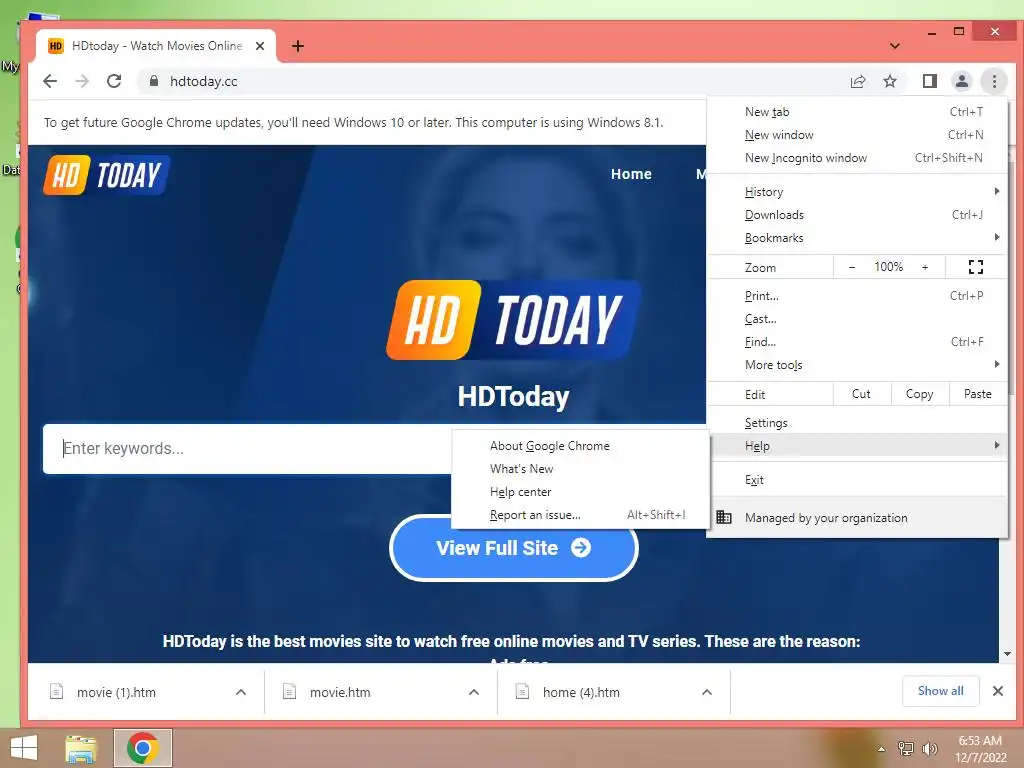
Task: Expand options for movie (1).htm download
Action: [241, 692]
